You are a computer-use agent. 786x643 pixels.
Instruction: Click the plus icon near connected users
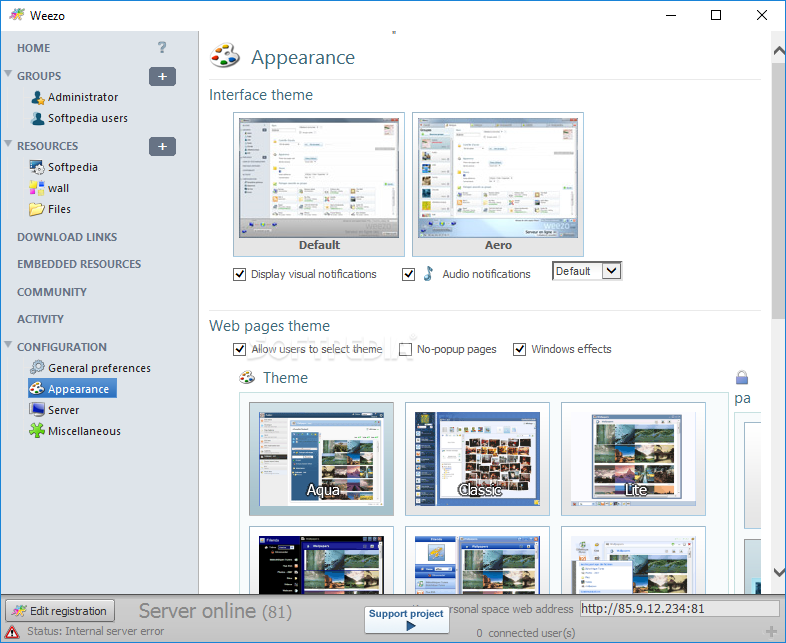pos(771,631)
